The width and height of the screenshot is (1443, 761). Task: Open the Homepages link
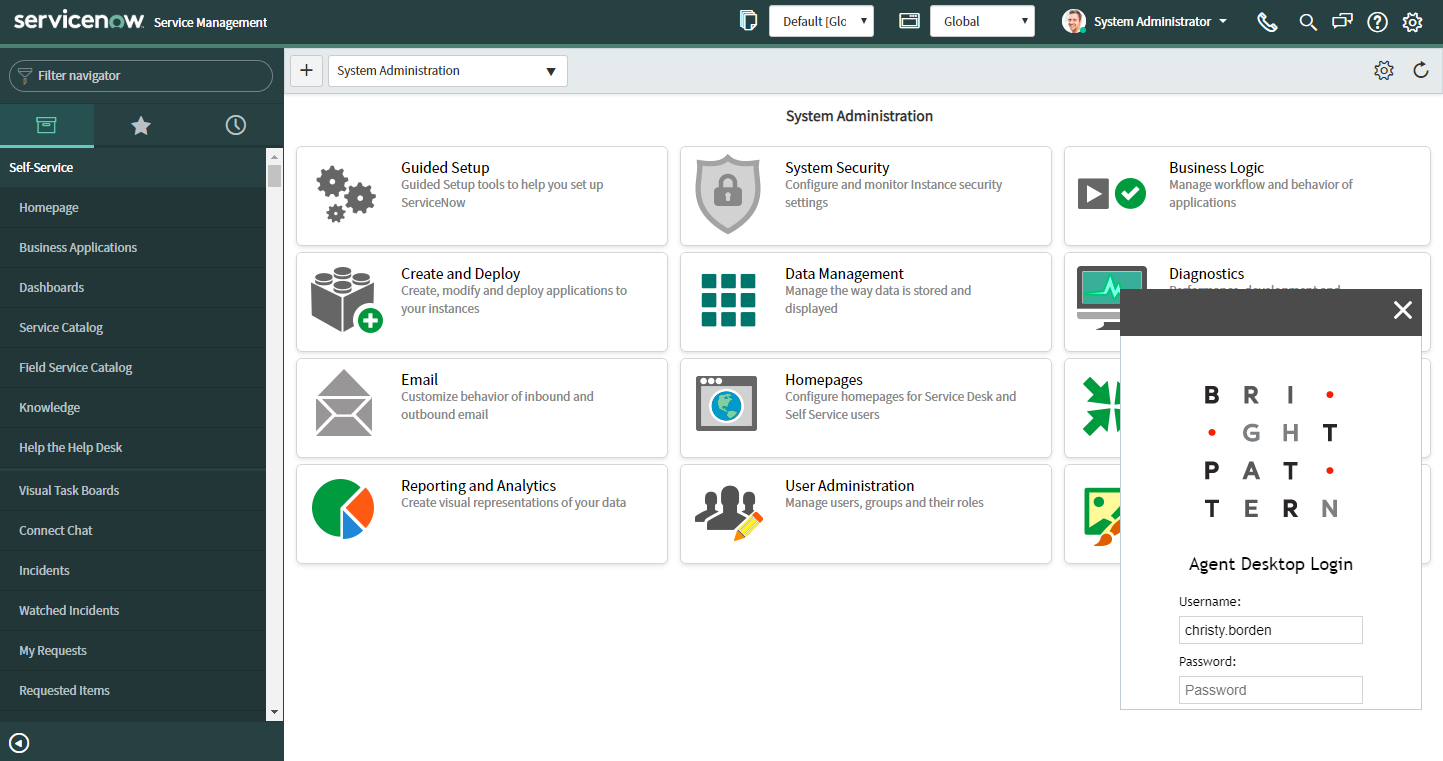824,380
